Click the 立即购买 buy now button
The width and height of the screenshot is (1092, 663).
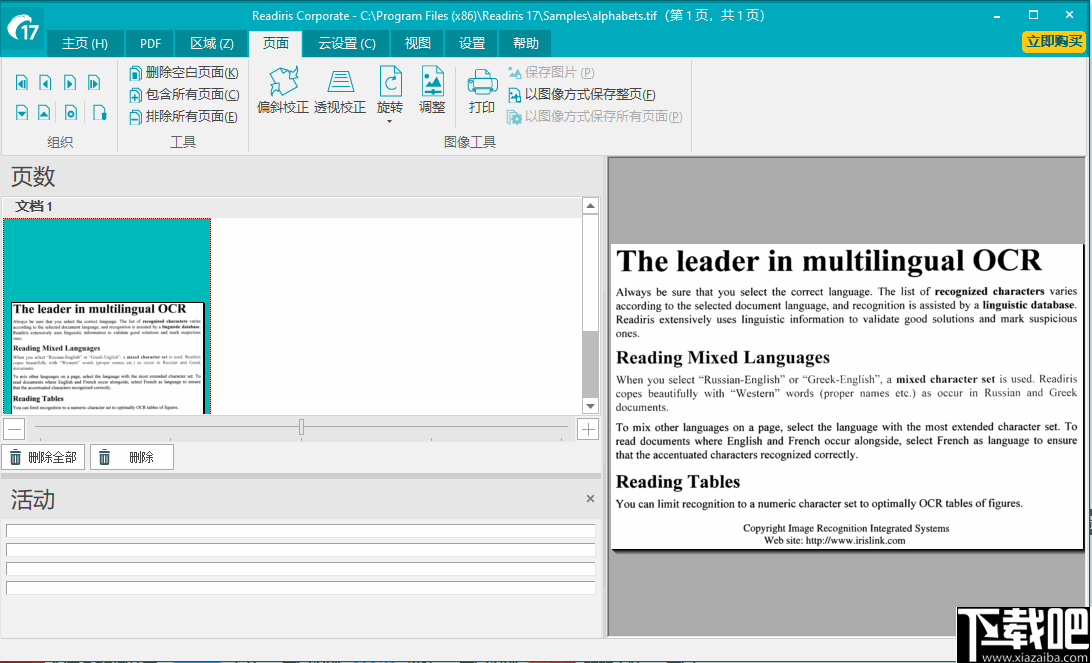1053,43
